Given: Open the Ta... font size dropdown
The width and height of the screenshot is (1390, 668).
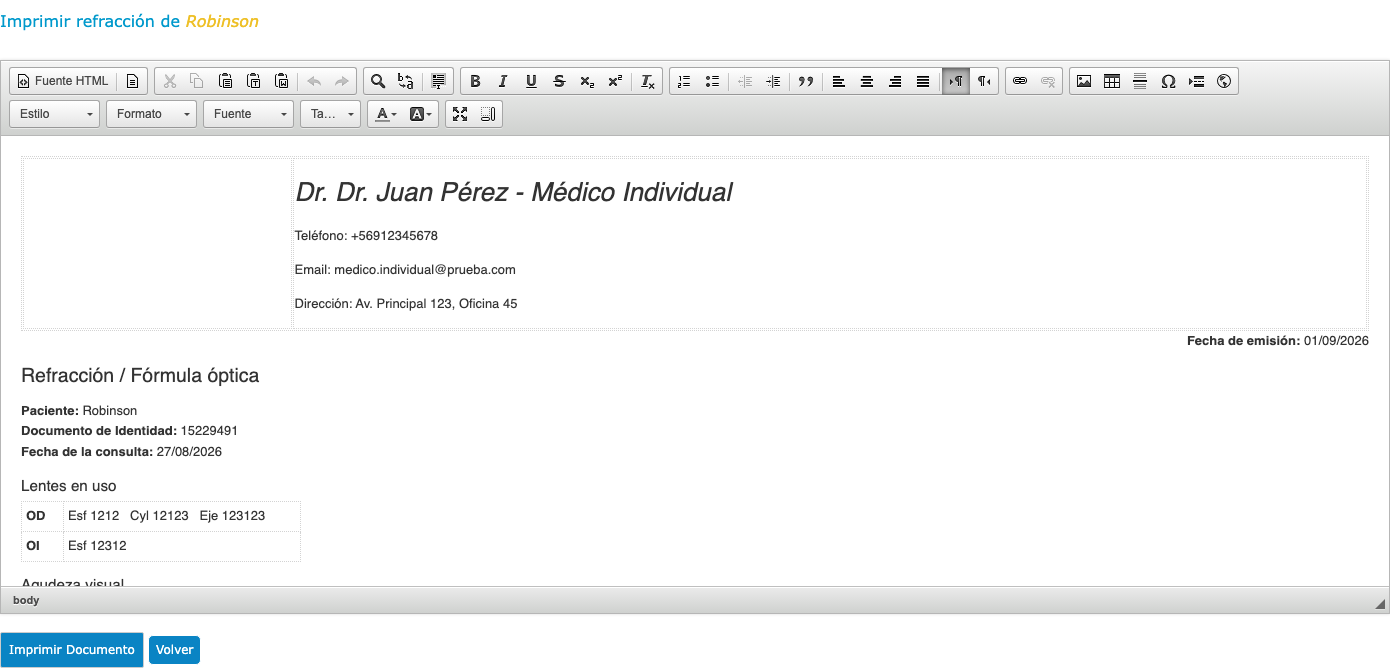Looking at the screenshot, I should [x=330, y=114].
